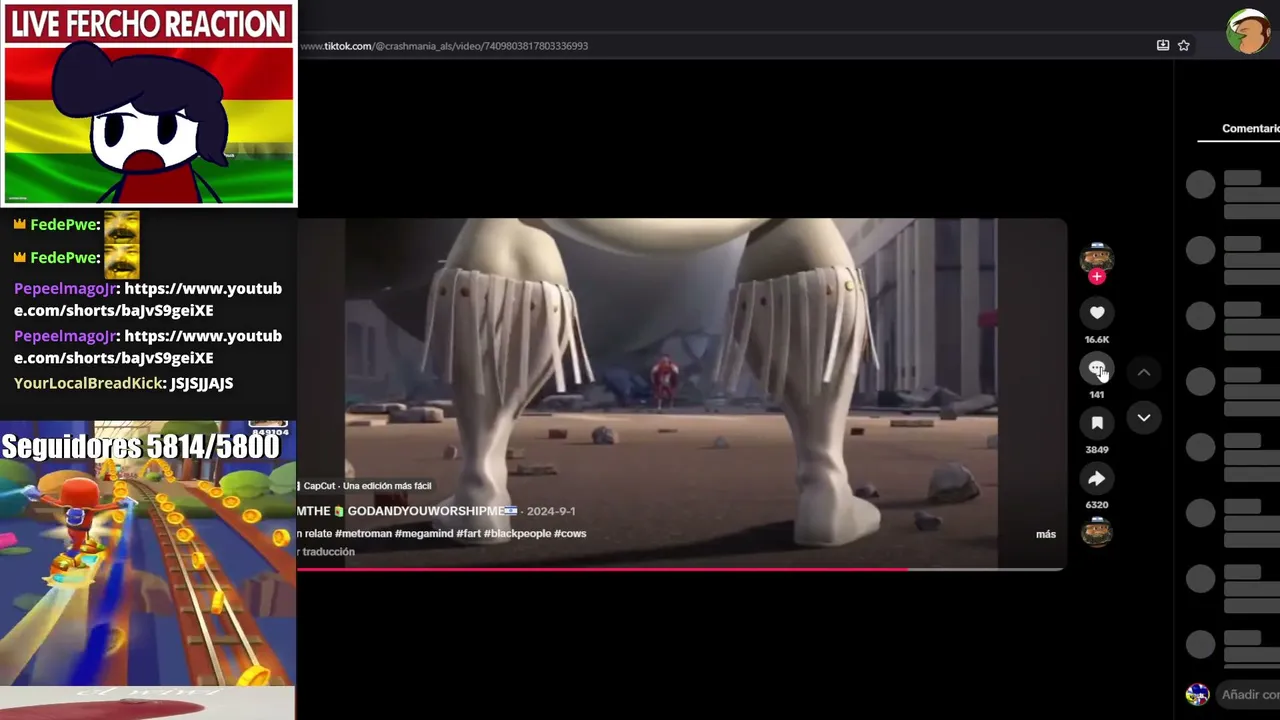Click the CapCut 'Una edición más fácil' tag
Viewport: 1280px width, 720px height.
coord(364,486)
